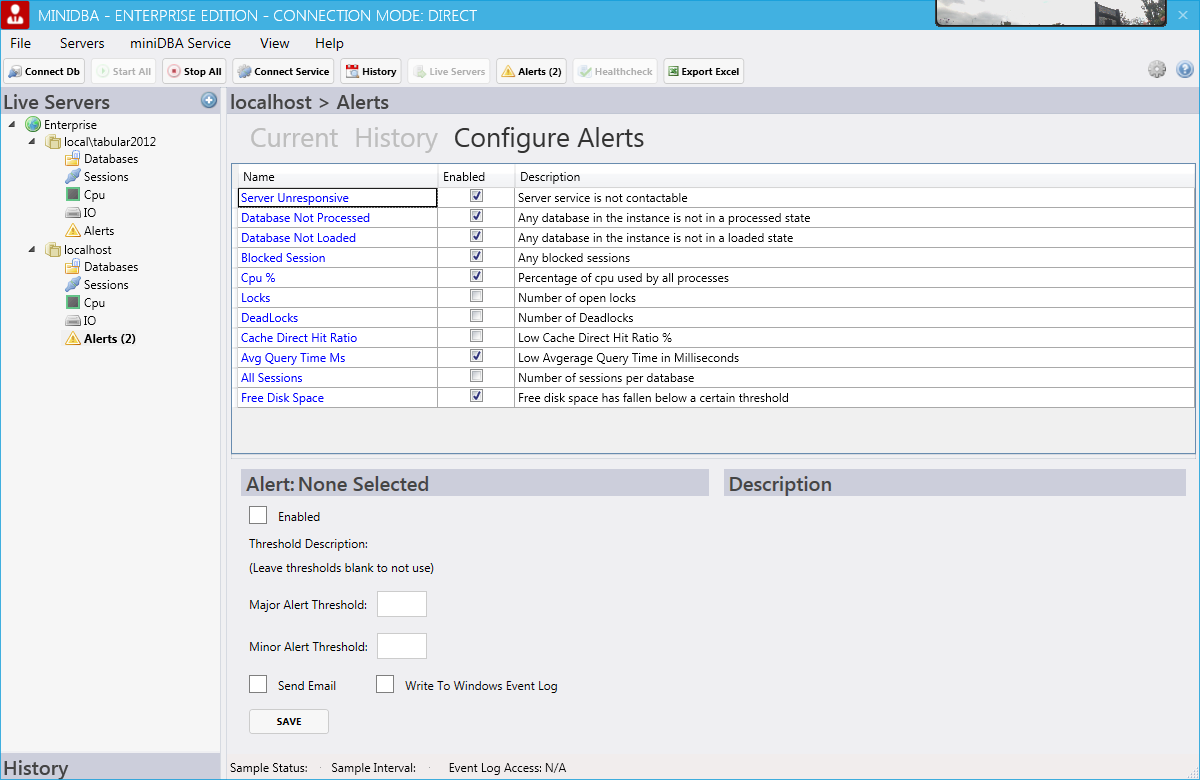The width and height of the screenshot is (1200, 780).
Task: Select the localhost server node
Action: pyautogui.click(x=79, y=249)
